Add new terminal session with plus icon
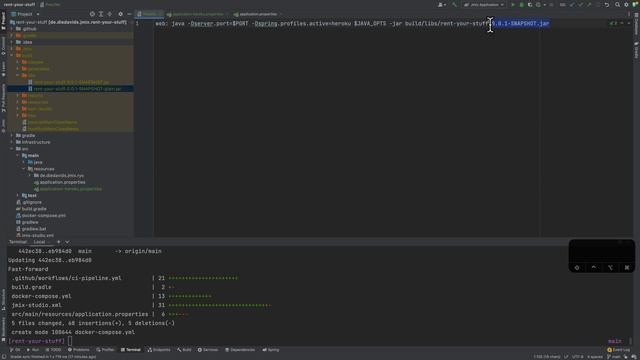Viewport: 640px width, 360px height. coord(58,242)
